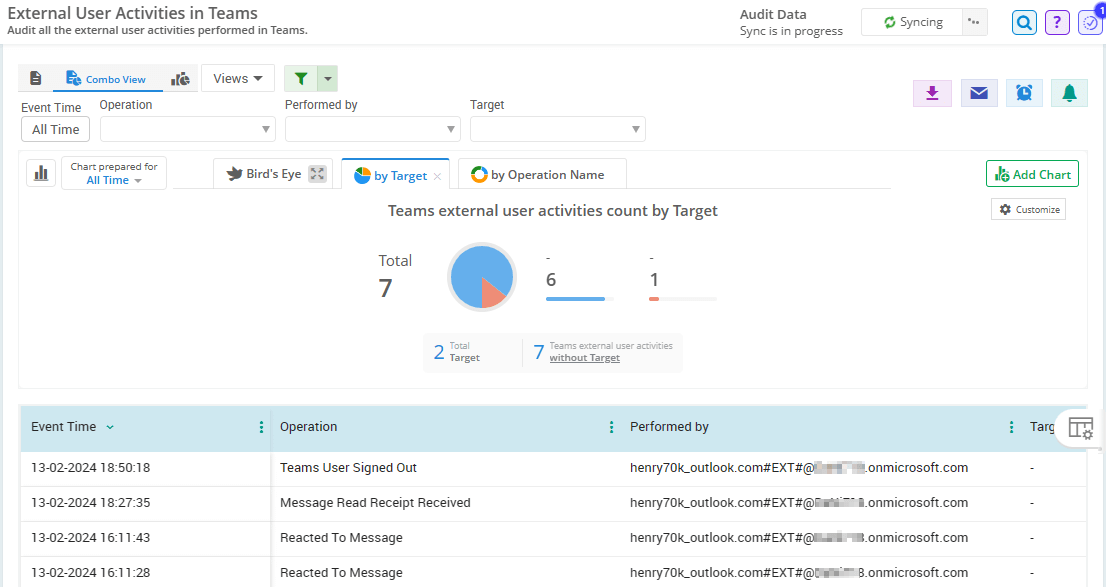Viewport: 1106px width, 587px height.
Task: Click the help question mark icon
Action: tap(1057, 23)
